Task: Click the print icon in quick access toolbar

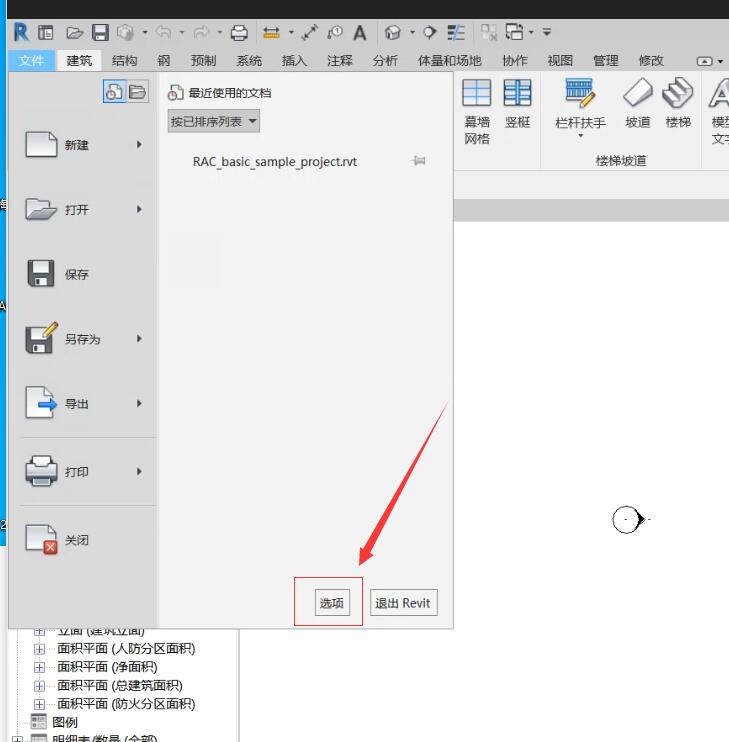Action: tap(239, 33)
